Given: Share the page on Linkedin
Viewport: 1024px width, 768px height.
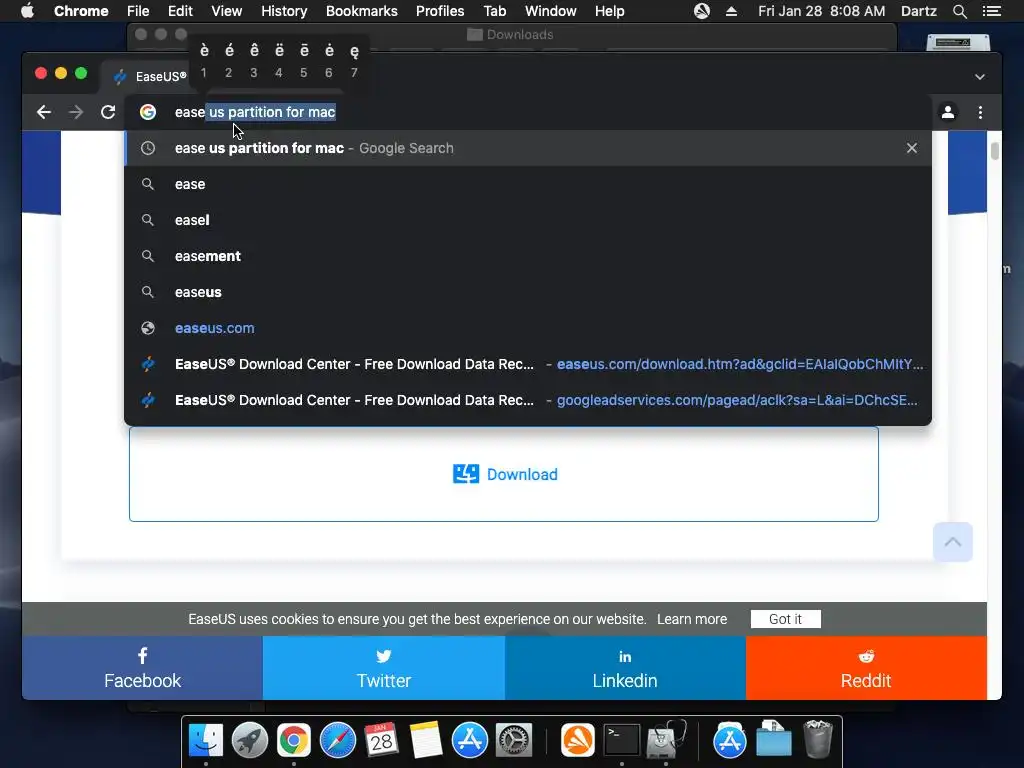Looking at the screenshot, I should (625, 668).
